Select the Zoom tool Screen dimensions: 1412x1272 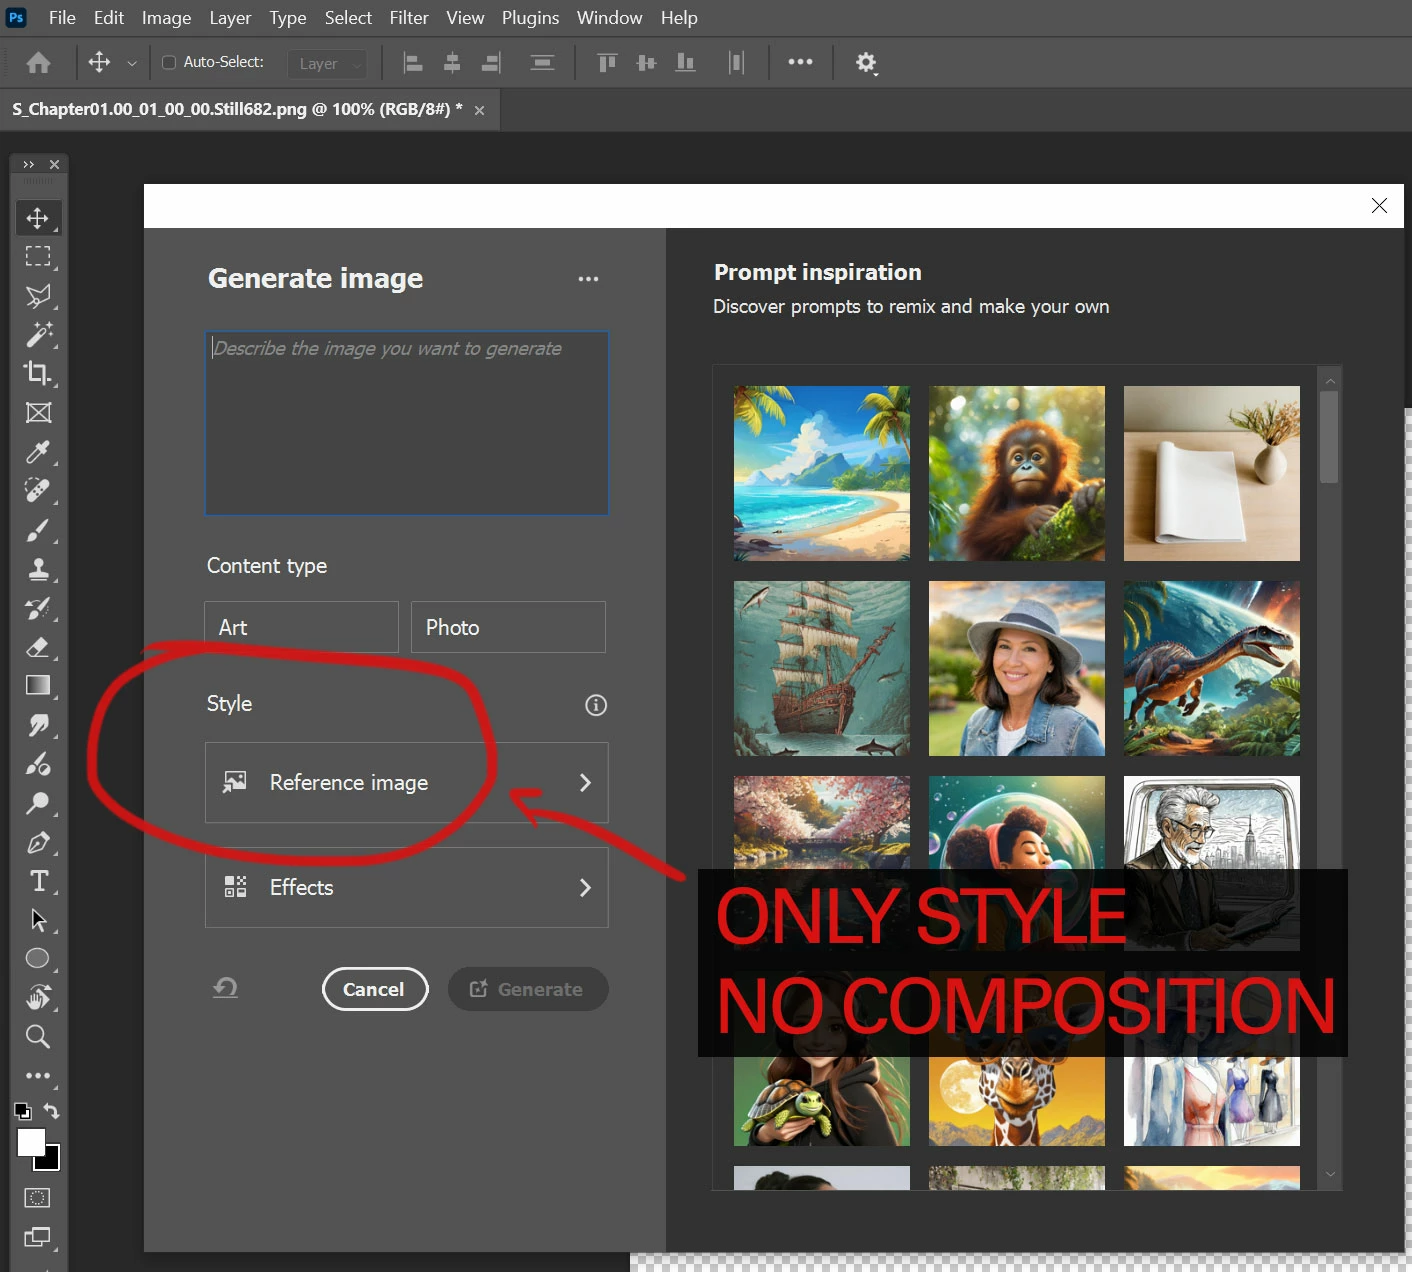pyautogui.click(x=38, y=1036)
